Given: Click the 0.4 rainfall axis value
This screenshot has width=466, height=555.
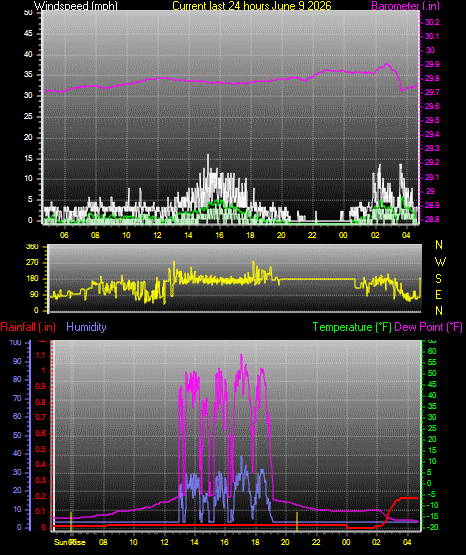Looking at the screenshot, I should click(41, 464).
